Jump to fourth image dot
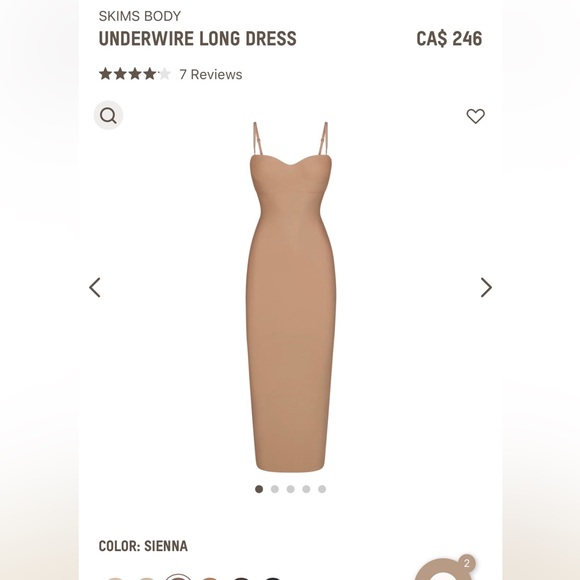This screenshot has height=580, width=580. click(306, 489)
